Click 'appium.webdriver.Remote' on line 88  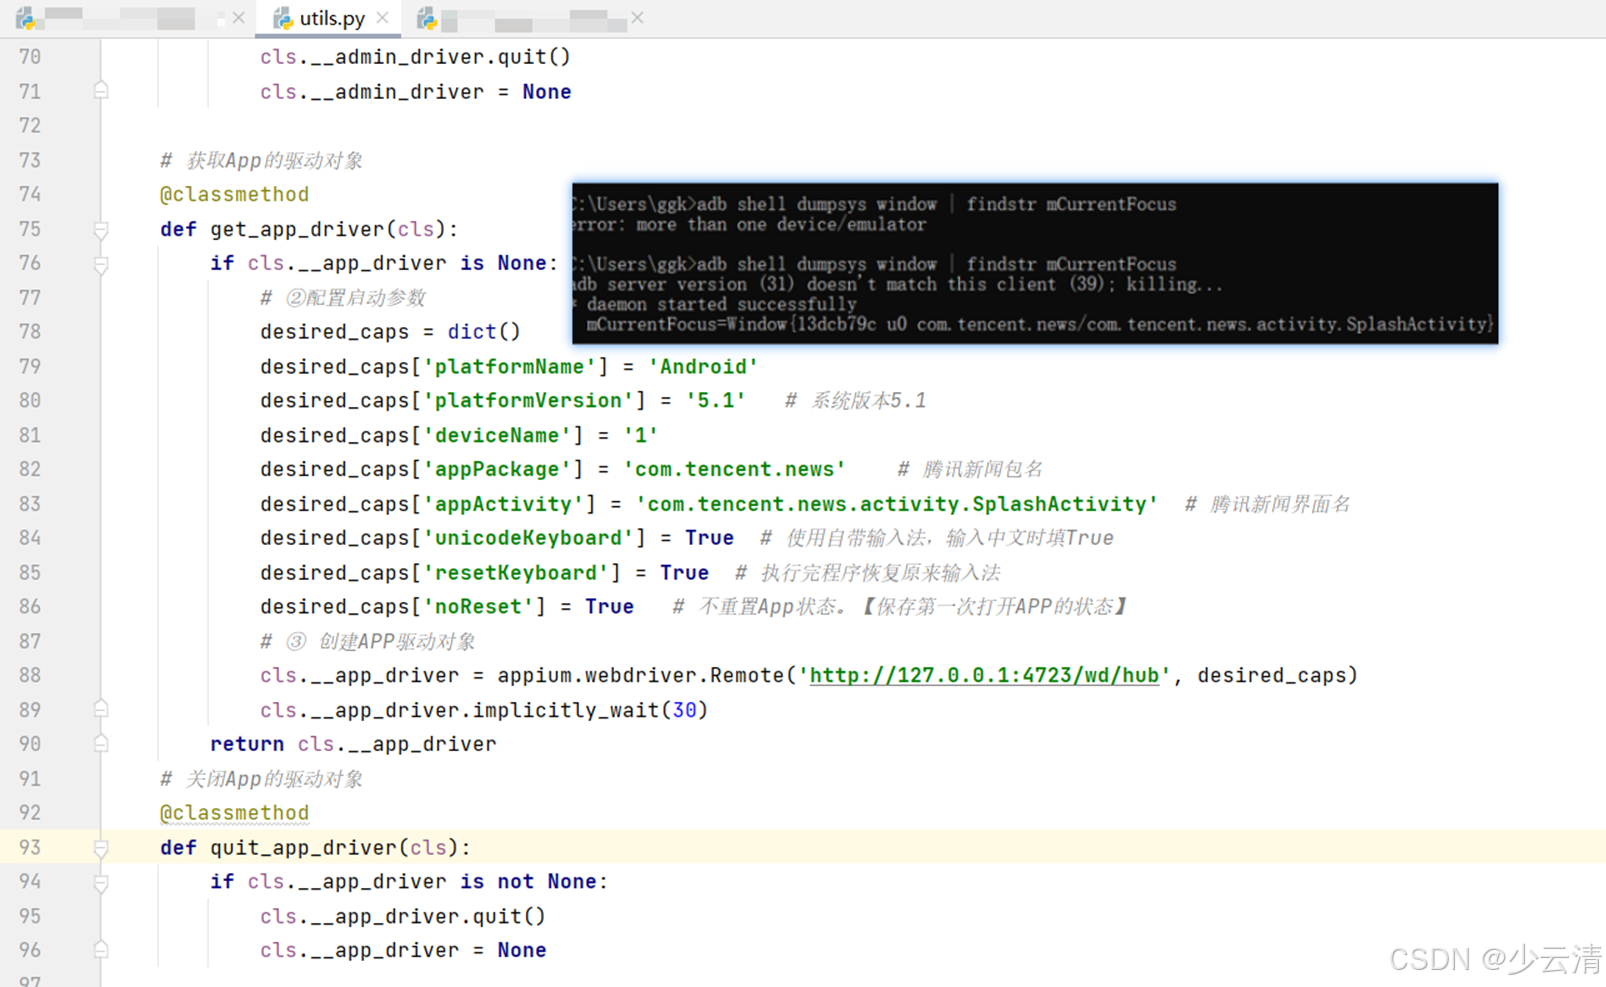pyautogui.click(x=641, y=675)
